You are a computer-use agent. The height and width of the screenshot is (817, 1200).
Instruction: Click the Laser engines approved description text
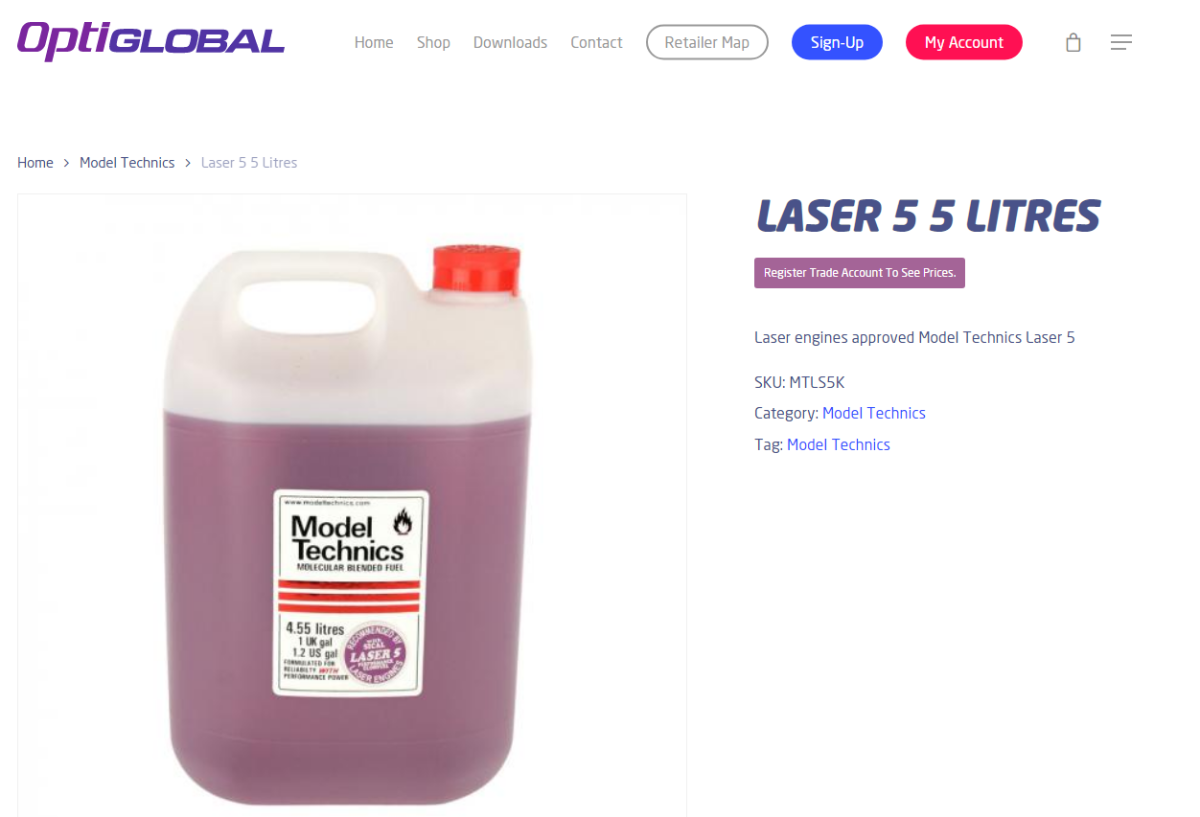click(914, 337)
